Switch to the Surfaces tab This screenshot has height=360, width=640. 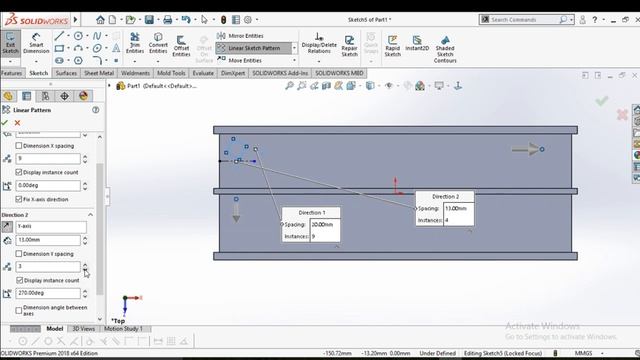(x=66, y=73)
